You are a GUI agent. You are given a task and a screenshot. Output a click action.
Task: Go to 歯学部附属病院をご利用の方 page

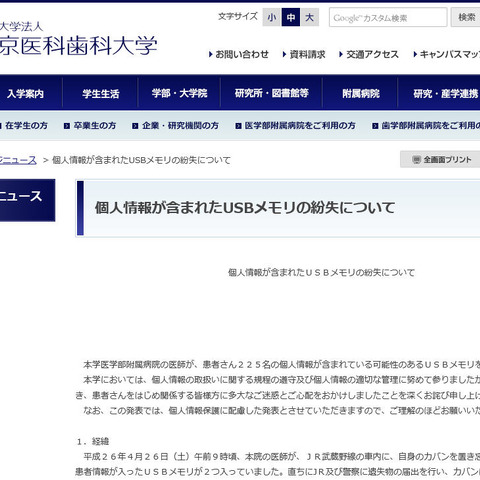(x=431, y=126)
